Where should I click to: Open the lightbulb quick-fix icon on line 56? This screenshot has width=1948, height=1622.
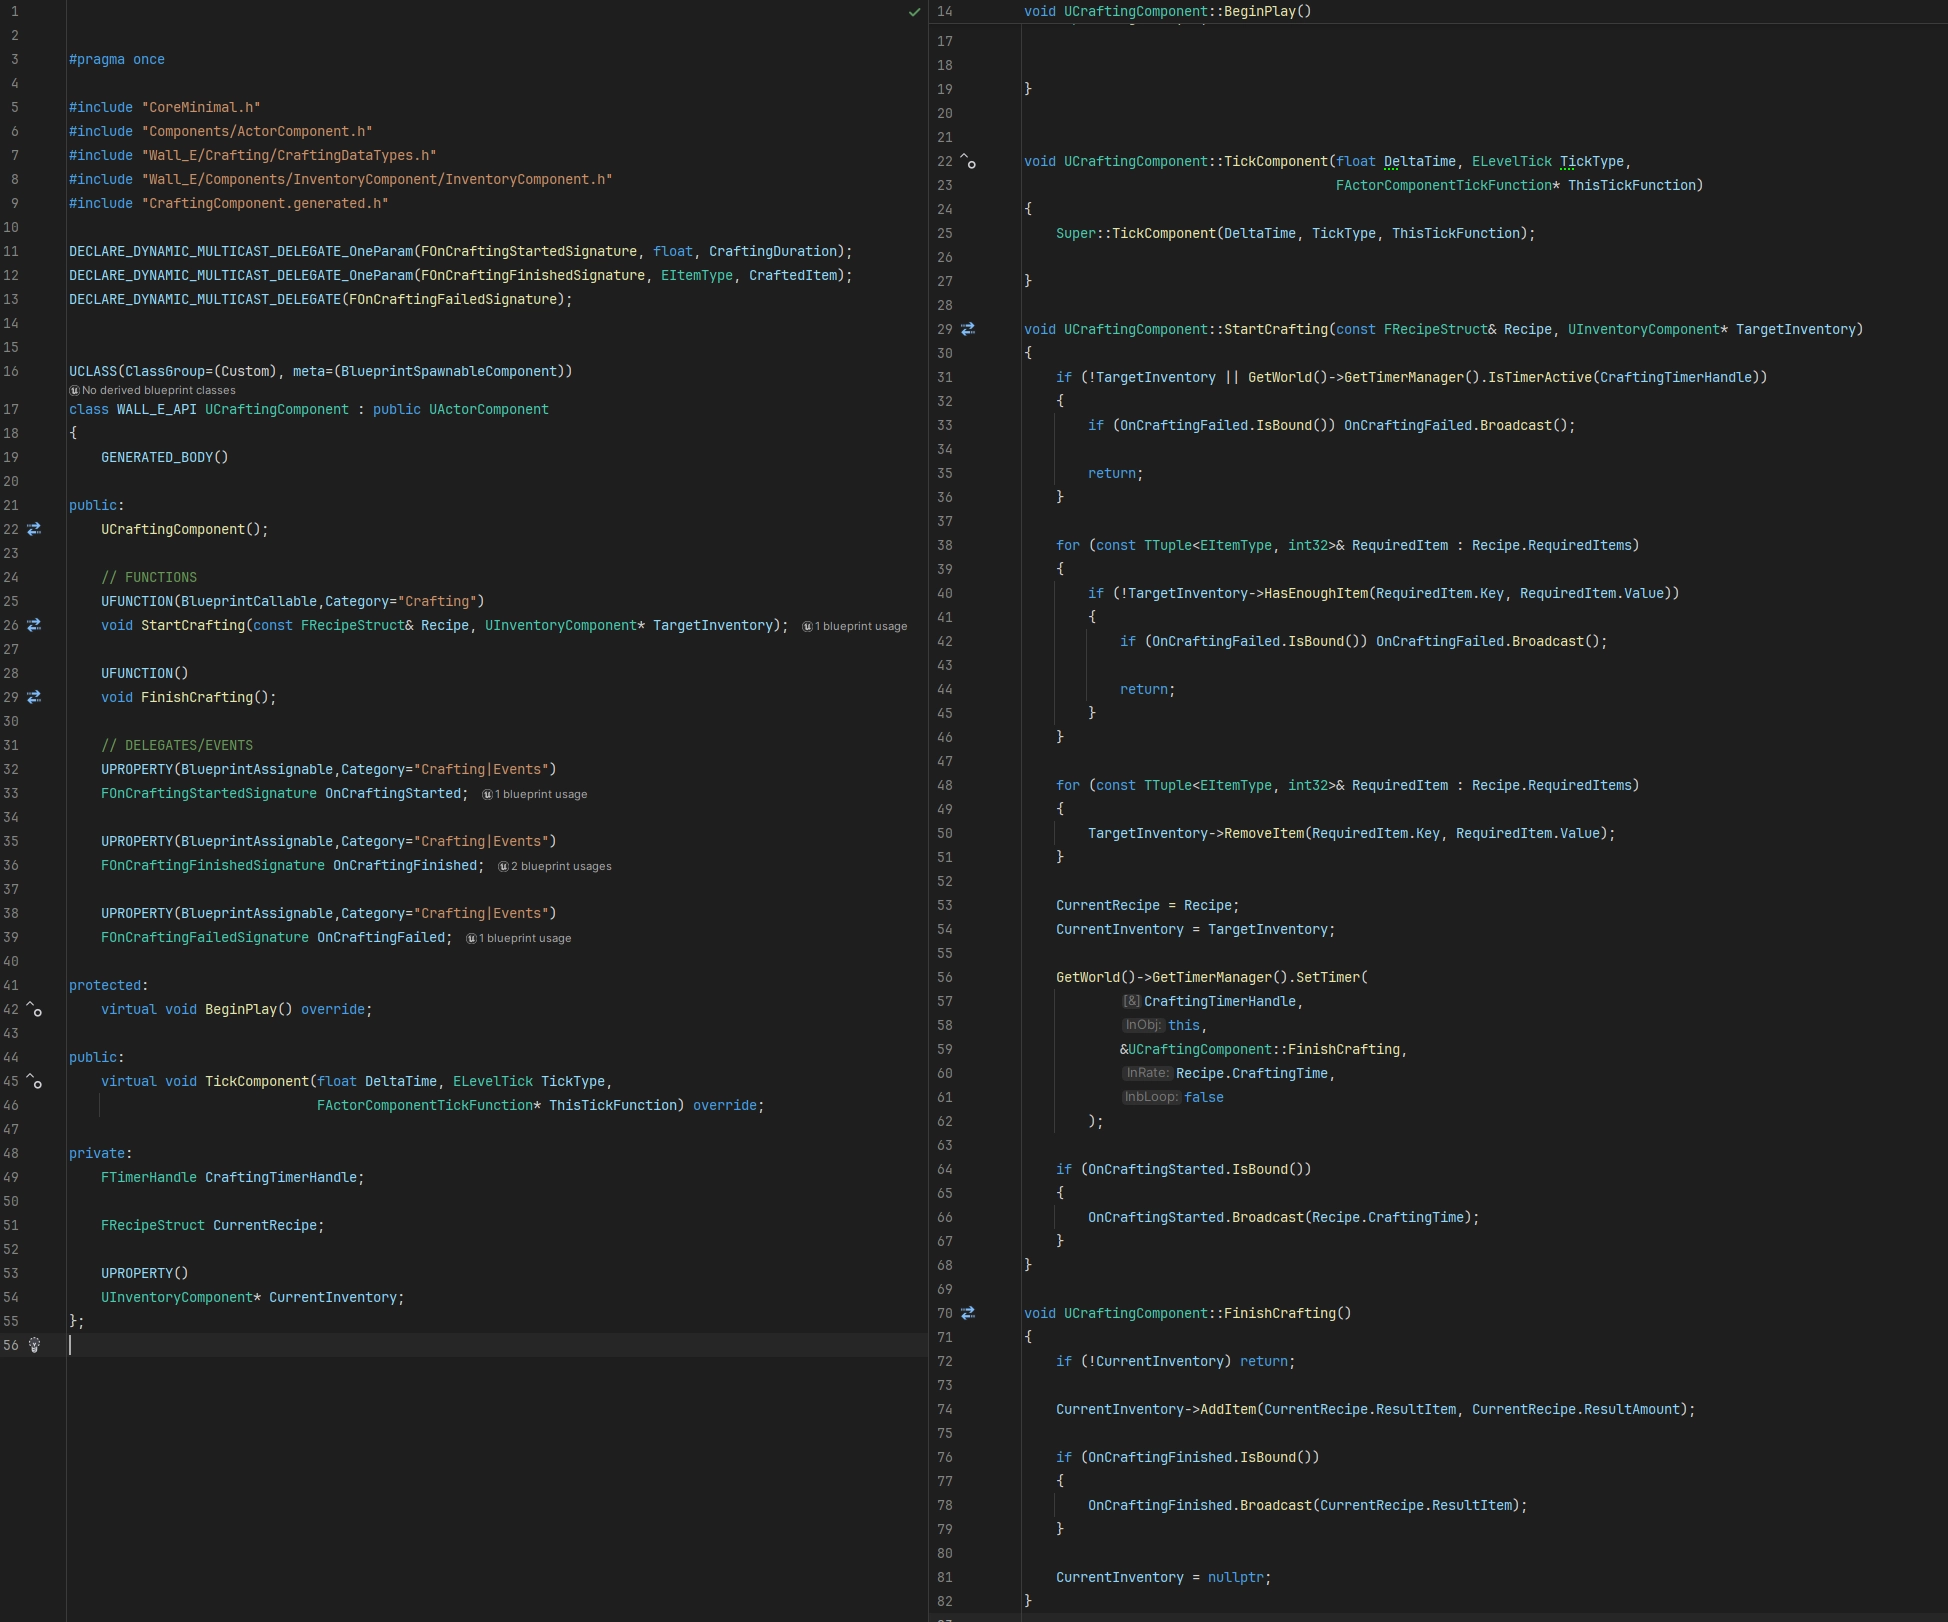point(34,1345)
